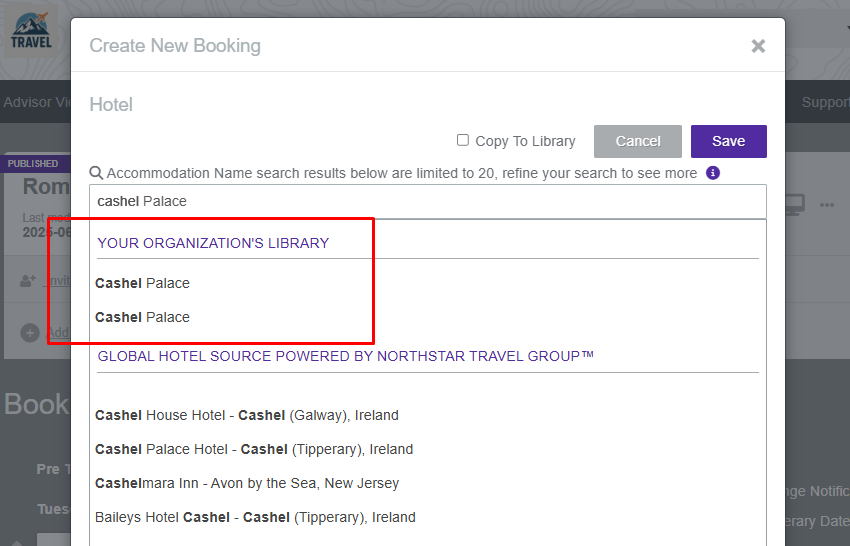Click the plus Add icon in background
This screenshot has width=850, height=546.
30,332
